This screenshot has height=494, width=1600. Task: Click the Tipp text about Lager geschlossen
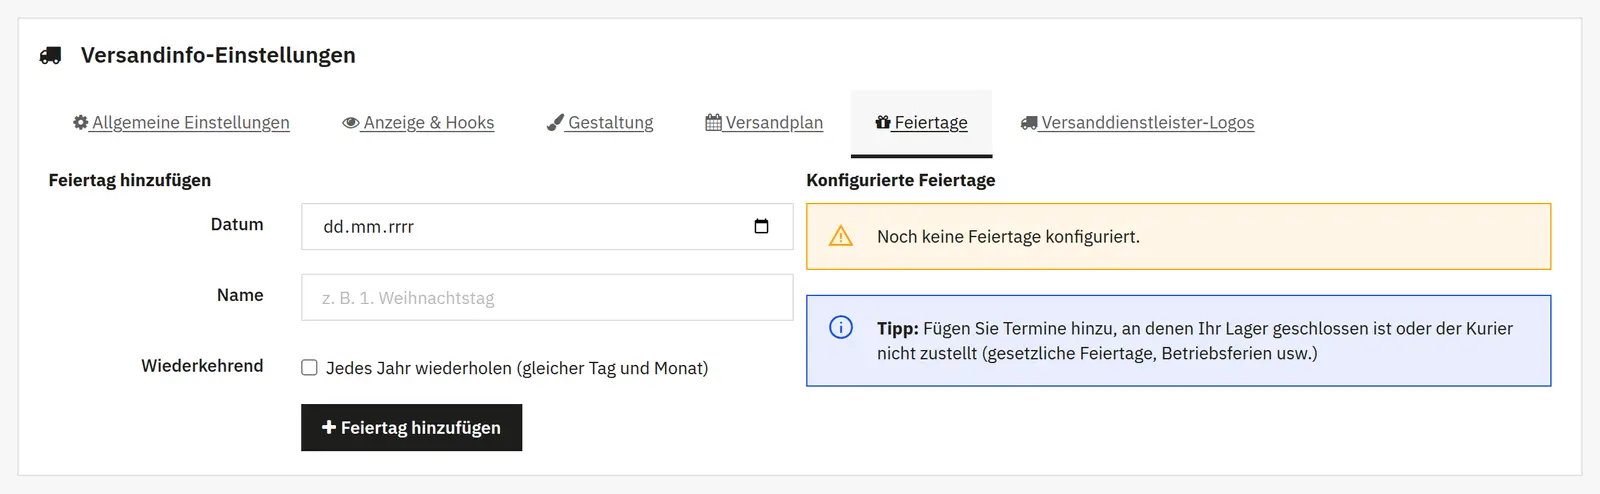click(1195, 341)
